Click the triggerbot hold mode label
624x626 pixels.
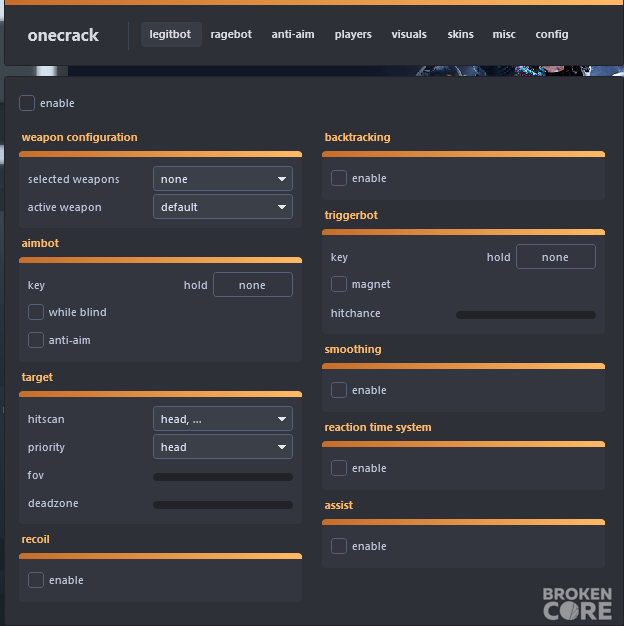click(499, 257)
